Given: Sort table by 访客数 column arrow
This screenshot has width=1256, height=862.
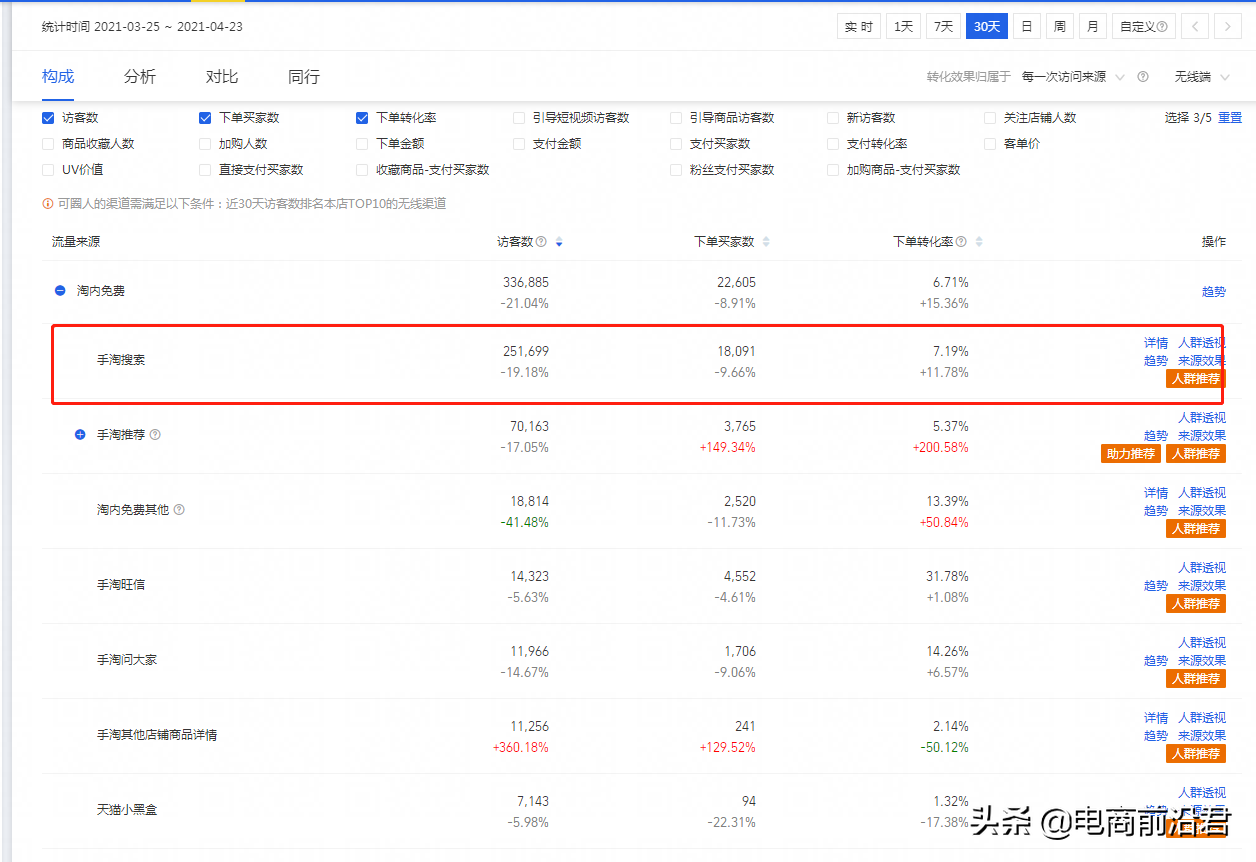Looking at the screenshot, I should 559,242.
